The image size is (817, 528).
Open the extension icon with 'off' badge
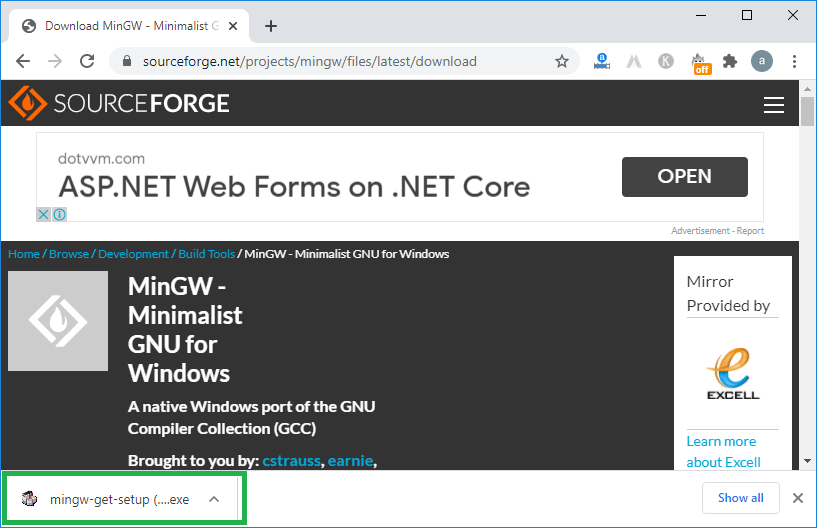700,63
